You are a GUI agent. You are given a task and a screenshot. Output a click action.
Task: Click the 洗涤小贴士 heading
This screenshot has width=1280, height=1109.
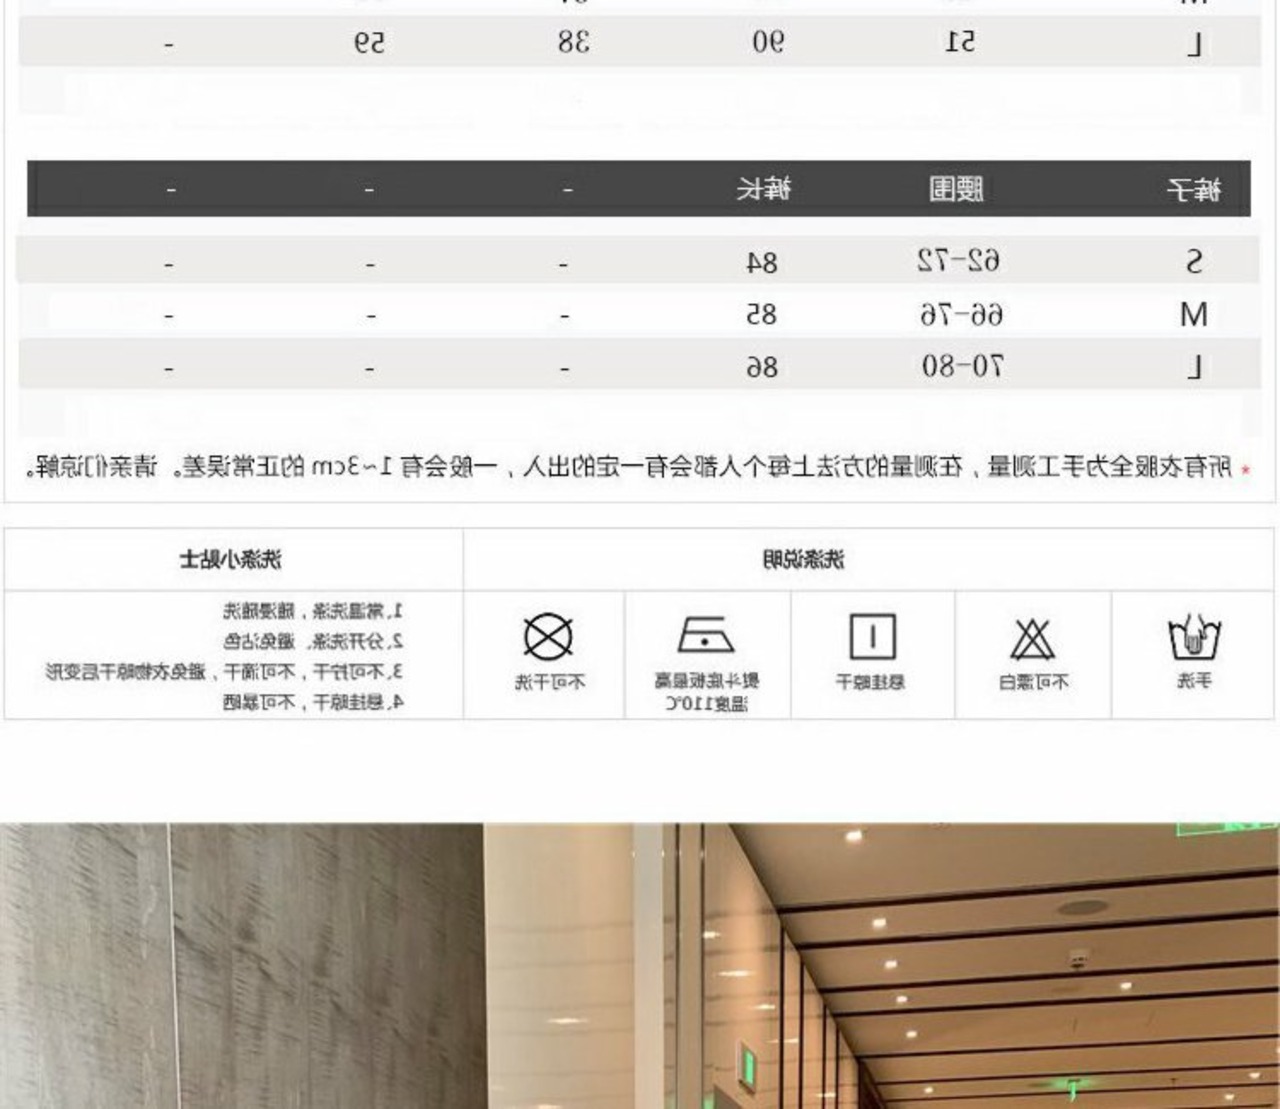click(231, 559)
